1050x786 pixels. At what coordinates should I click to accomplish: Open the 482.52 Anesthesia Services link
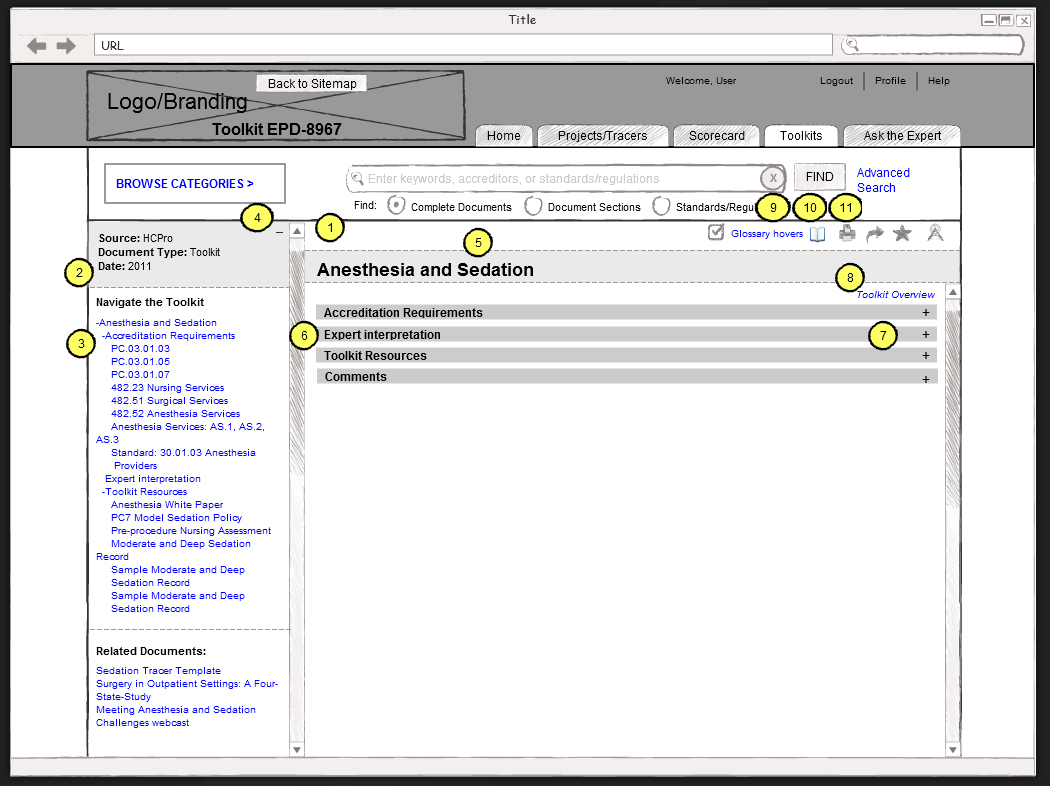tap(175, 414)
